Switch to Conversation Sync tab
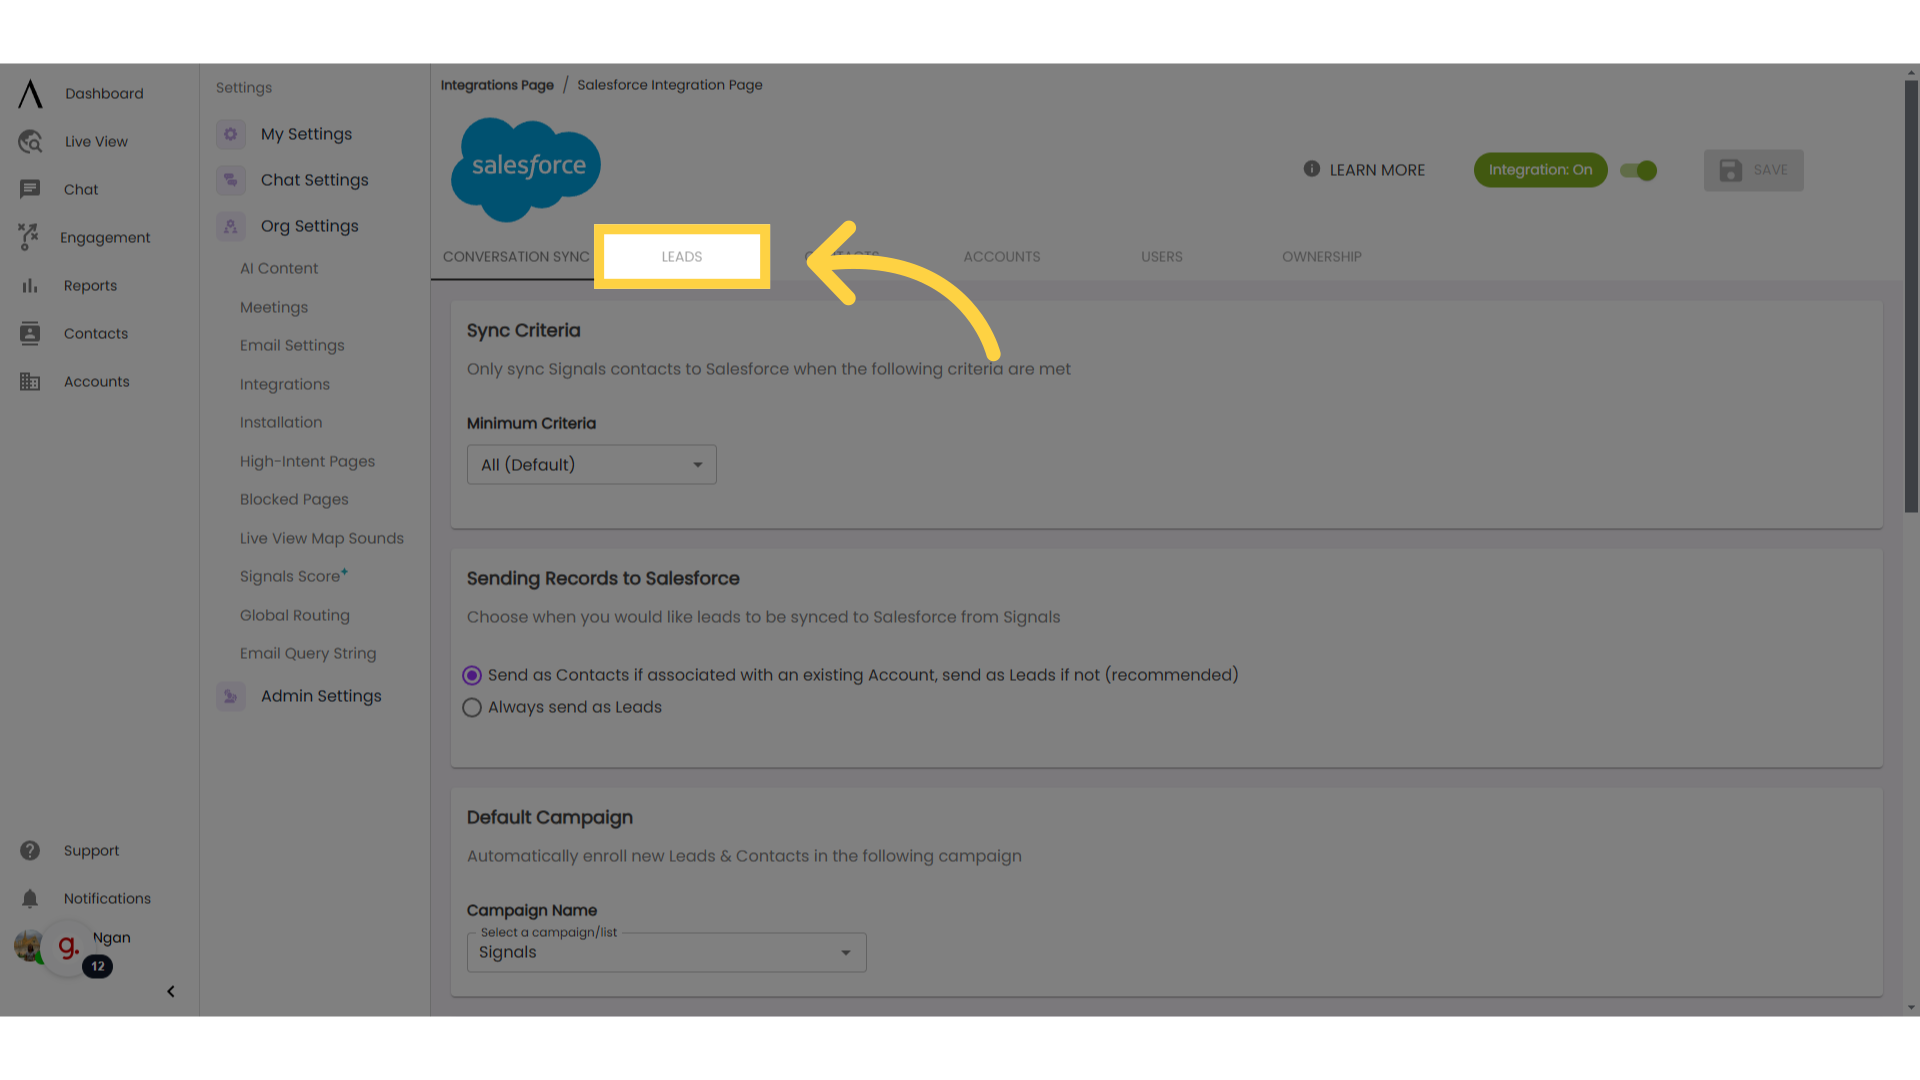Image resolution: width=1920 pixels, height=1080 pixels. (516, 257)
